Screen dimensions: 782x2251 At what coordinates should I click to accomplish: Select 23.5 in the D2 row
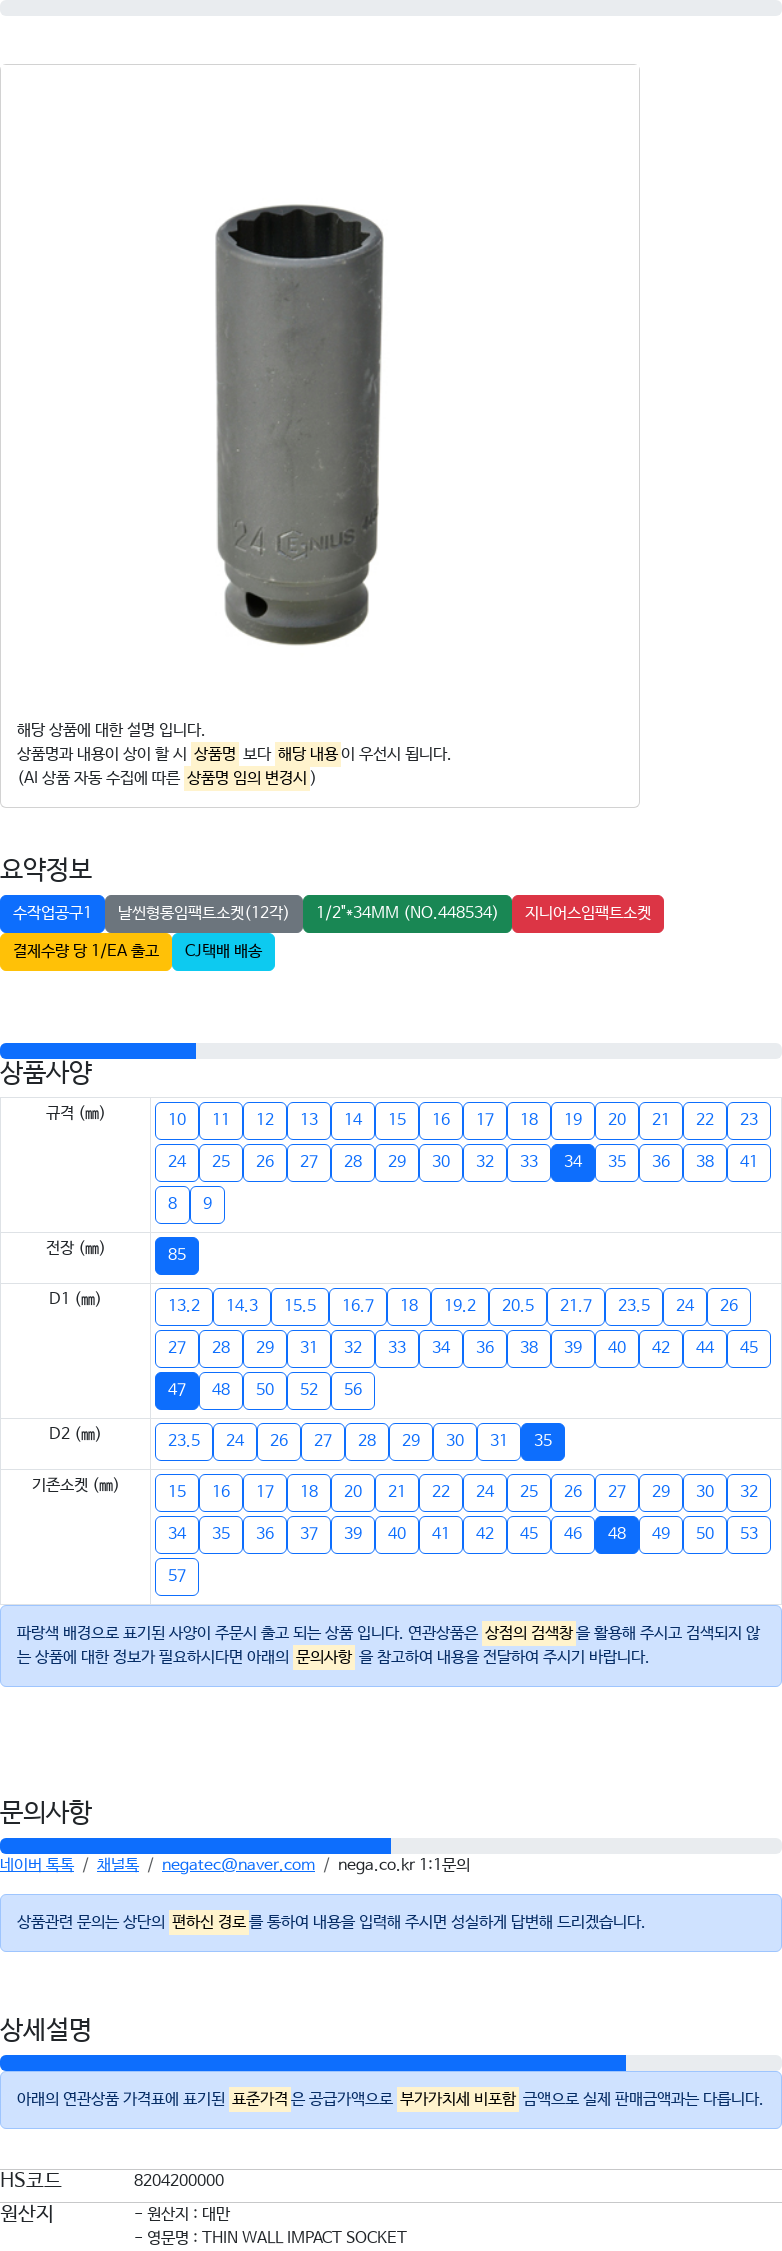tap(184, 1441)
